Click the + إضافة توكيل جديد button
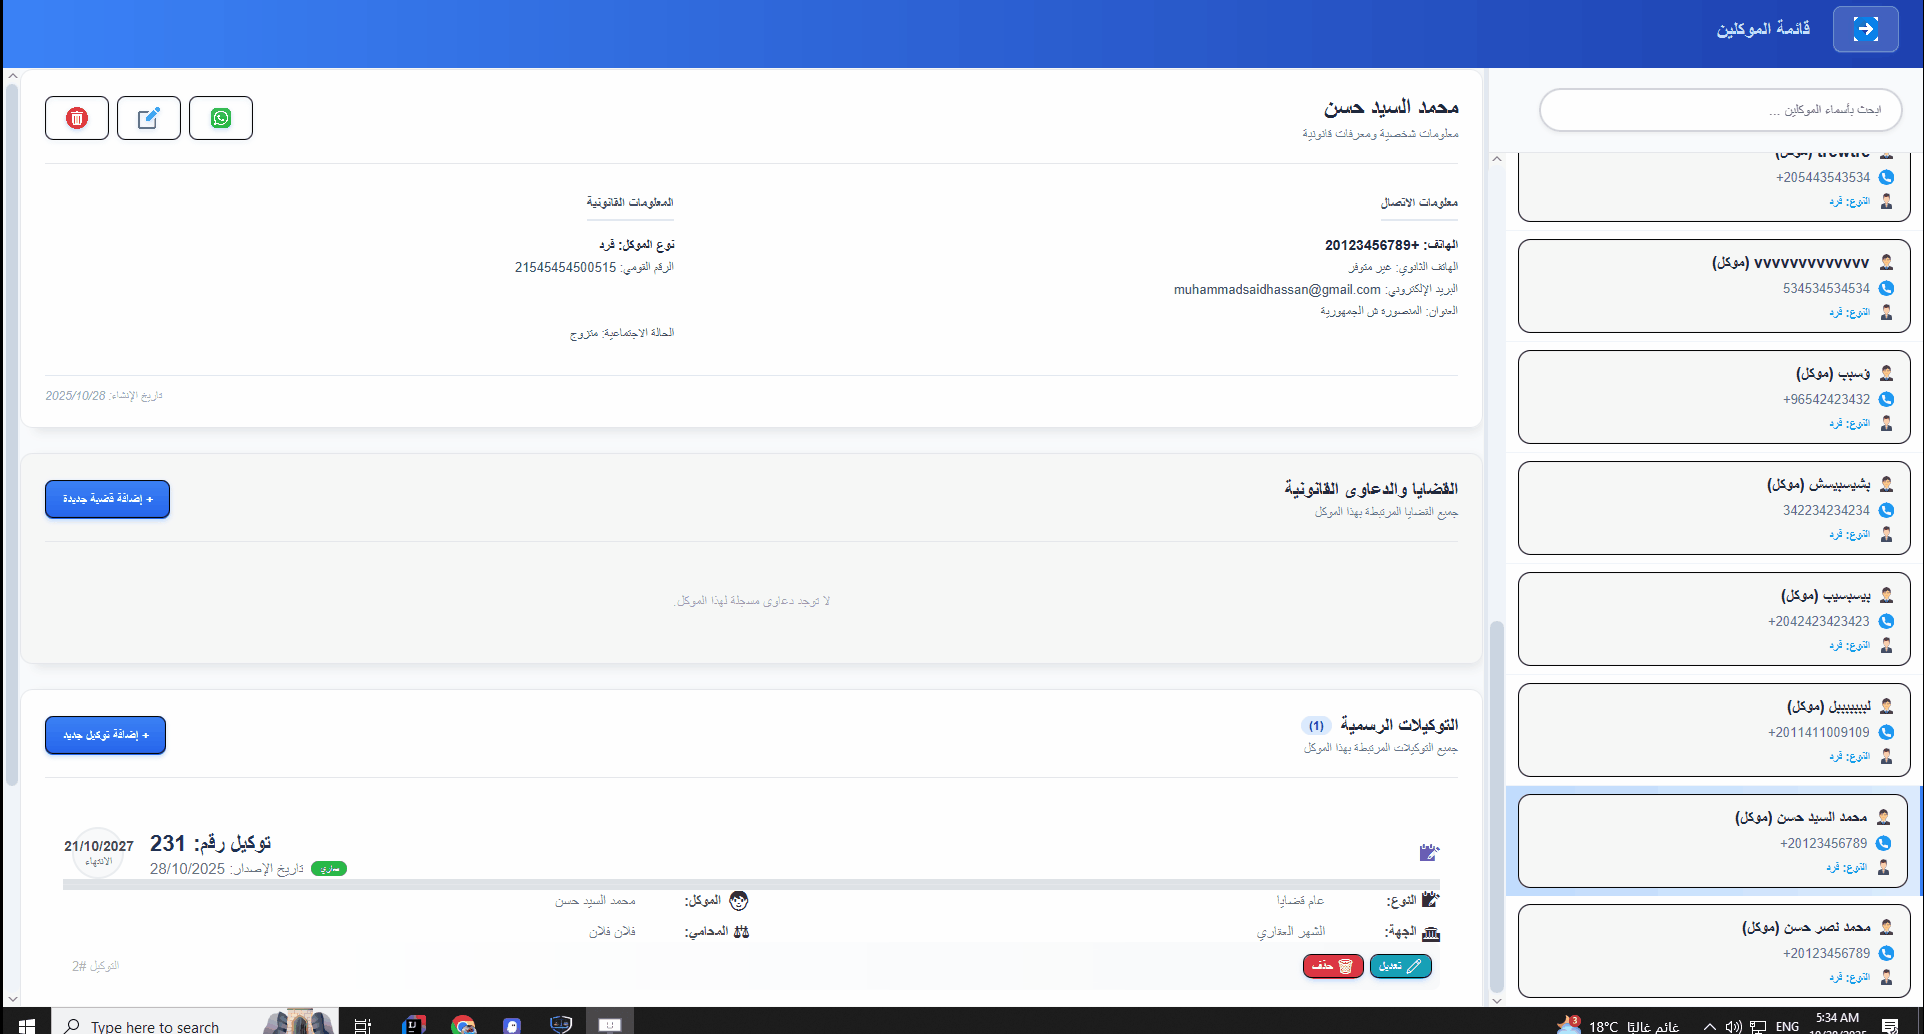1924x1034 pixels. 105,735
